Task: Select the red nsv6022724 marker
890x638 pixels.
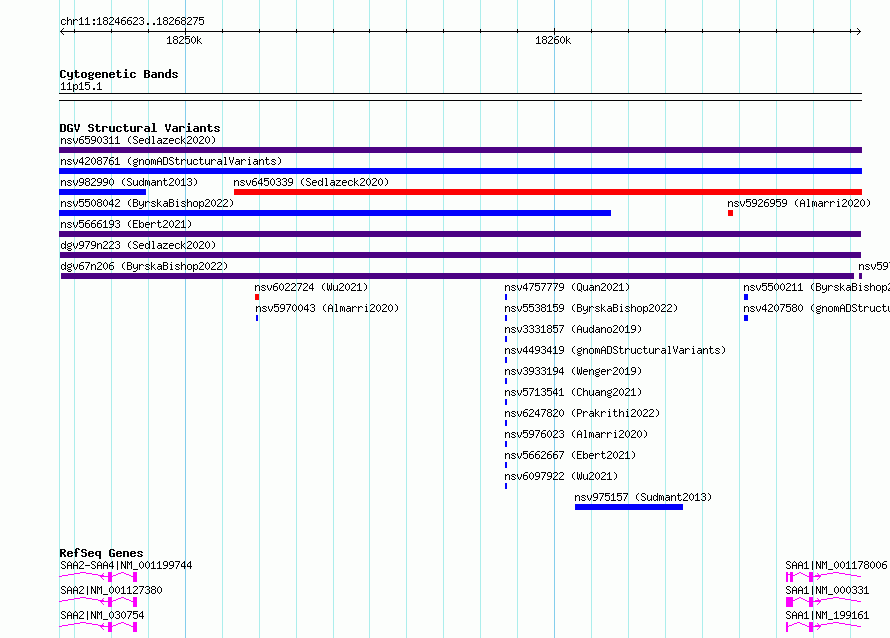Action: point(257,297)
